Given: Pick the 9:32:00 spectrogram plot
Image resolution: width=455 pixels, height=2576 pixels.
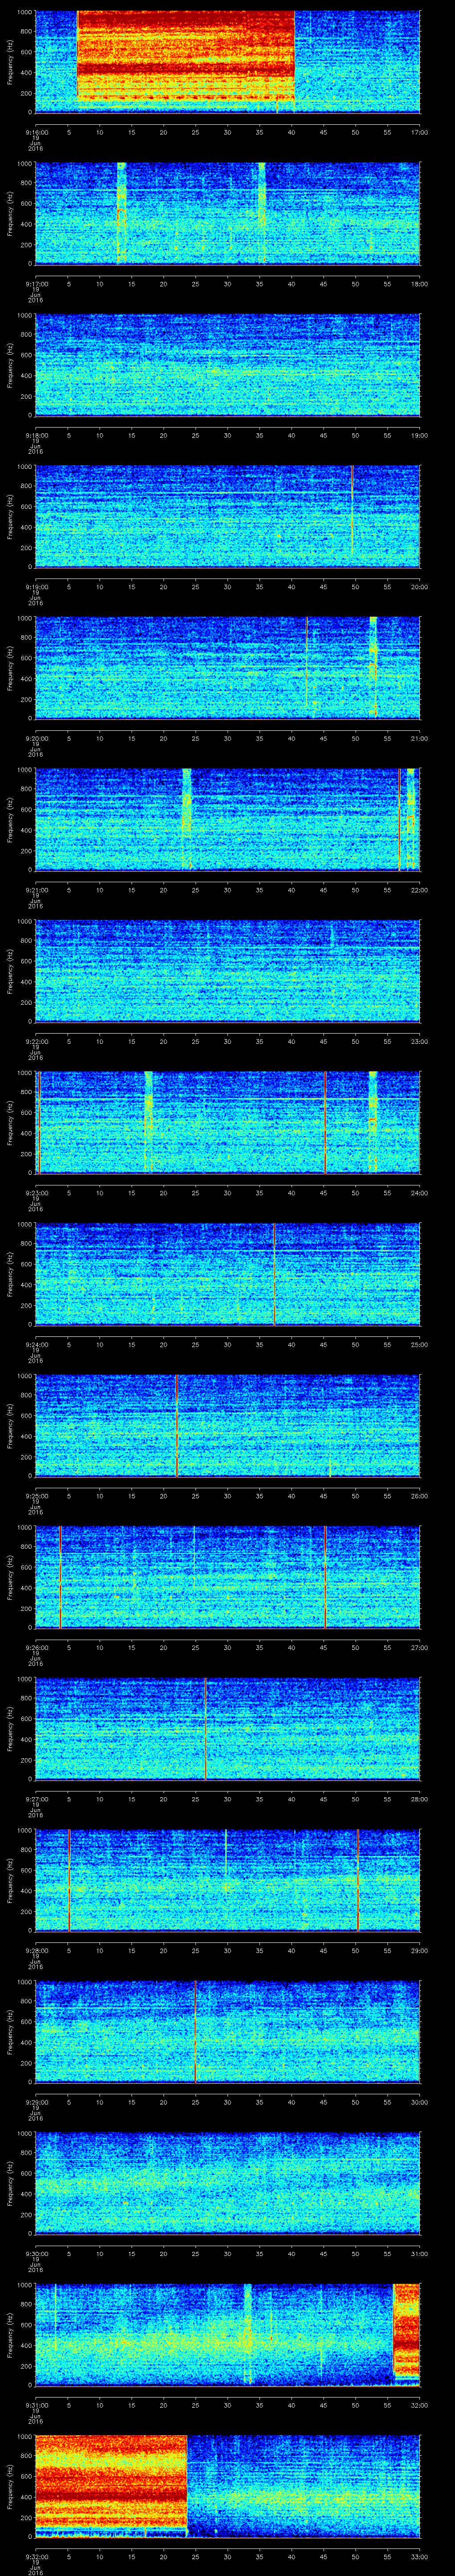Looking at the screenshot, I should pyautogui.click(x=227, y=2486).
